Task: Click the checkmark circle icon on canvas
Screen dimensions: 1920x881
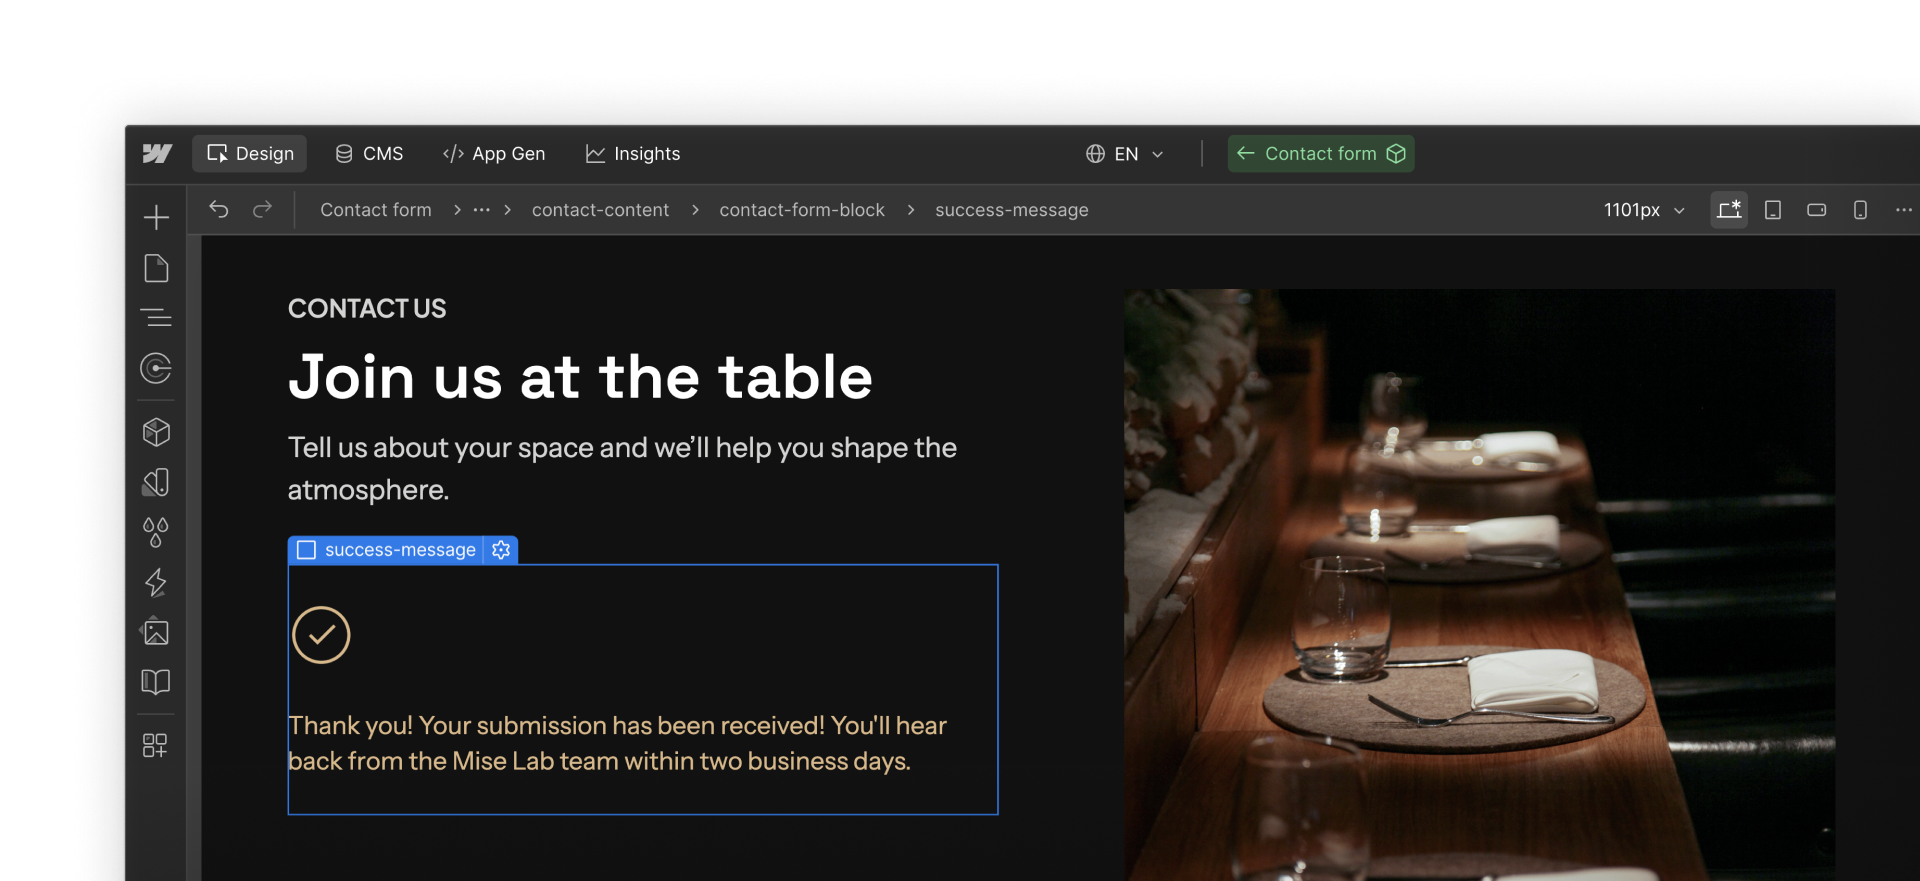Action: click(321, 635)
